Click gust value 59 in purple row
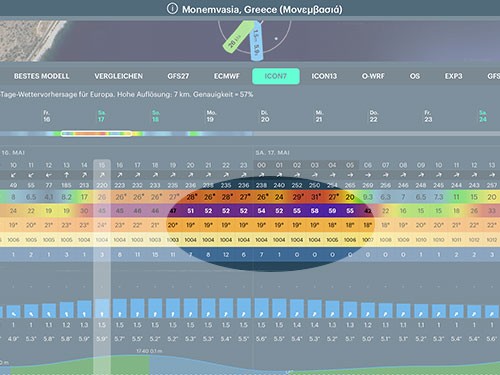The image size is (500, 375). point(332,211)
